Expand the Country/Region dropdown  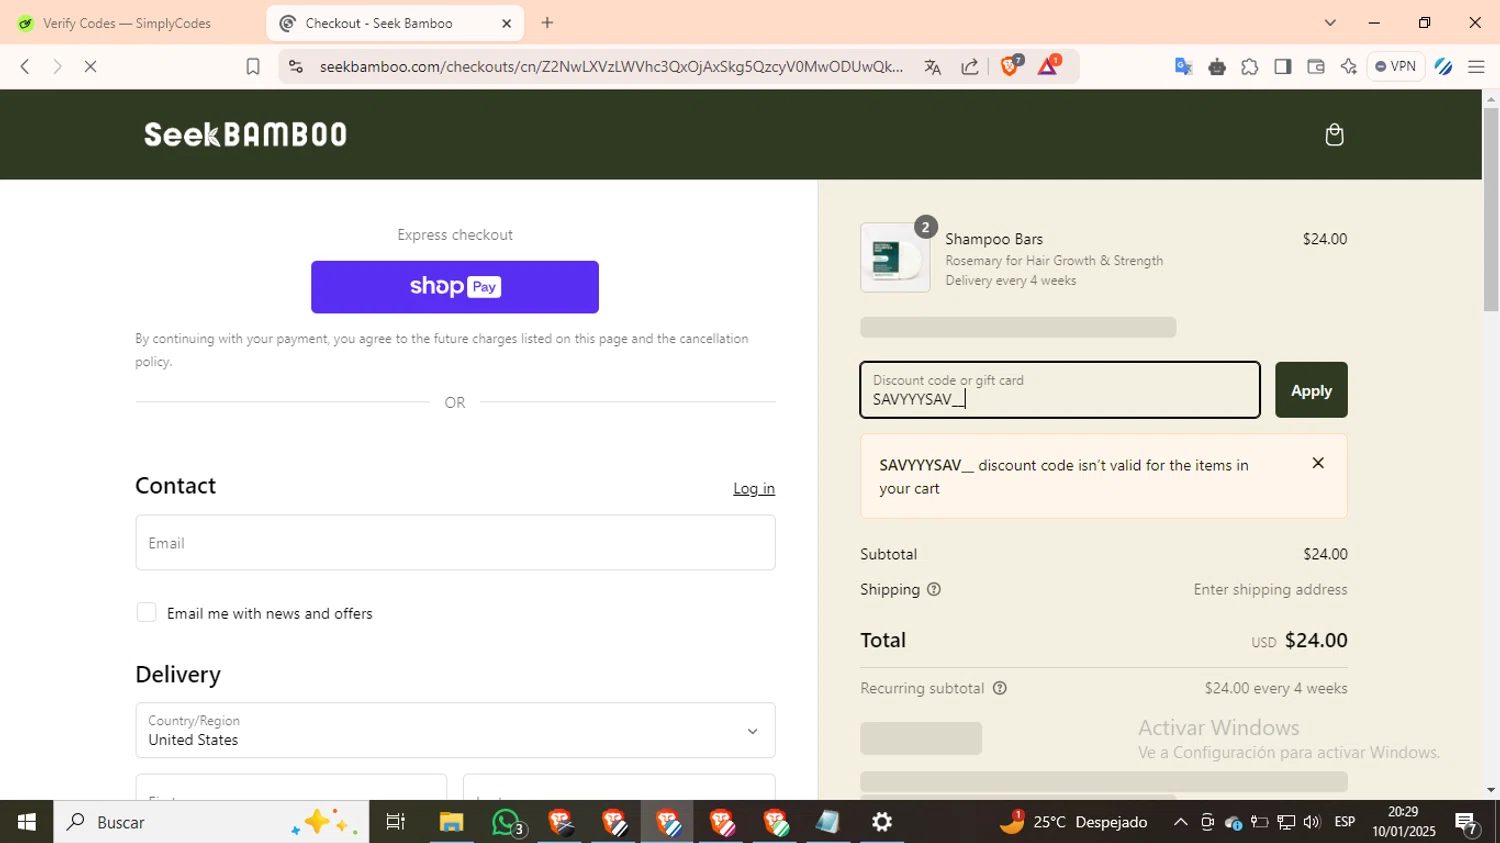point(455,730)
